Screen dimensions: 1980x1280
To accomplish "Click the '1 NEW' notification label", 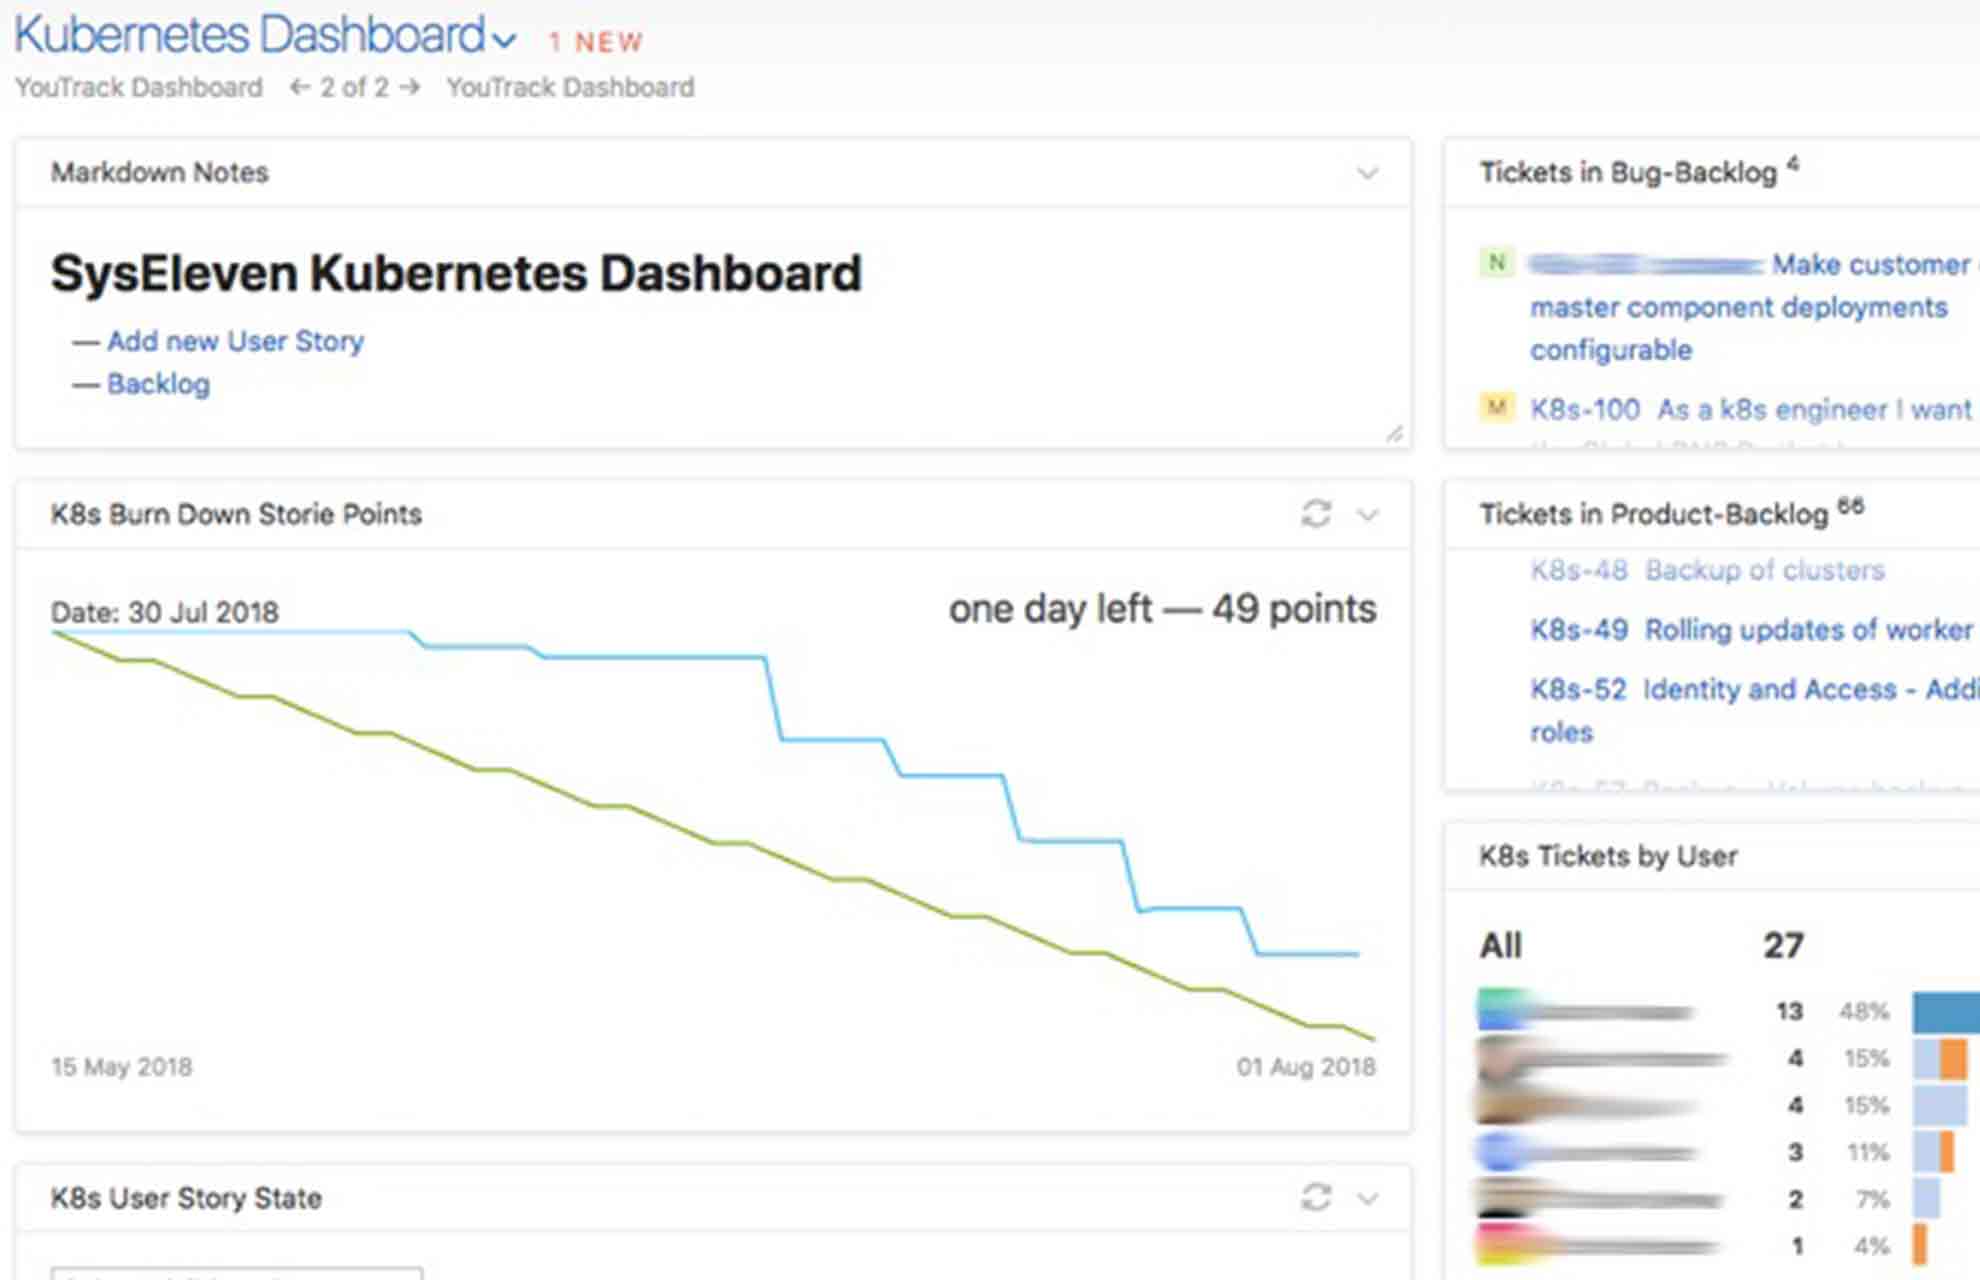I will click(596, 42).
